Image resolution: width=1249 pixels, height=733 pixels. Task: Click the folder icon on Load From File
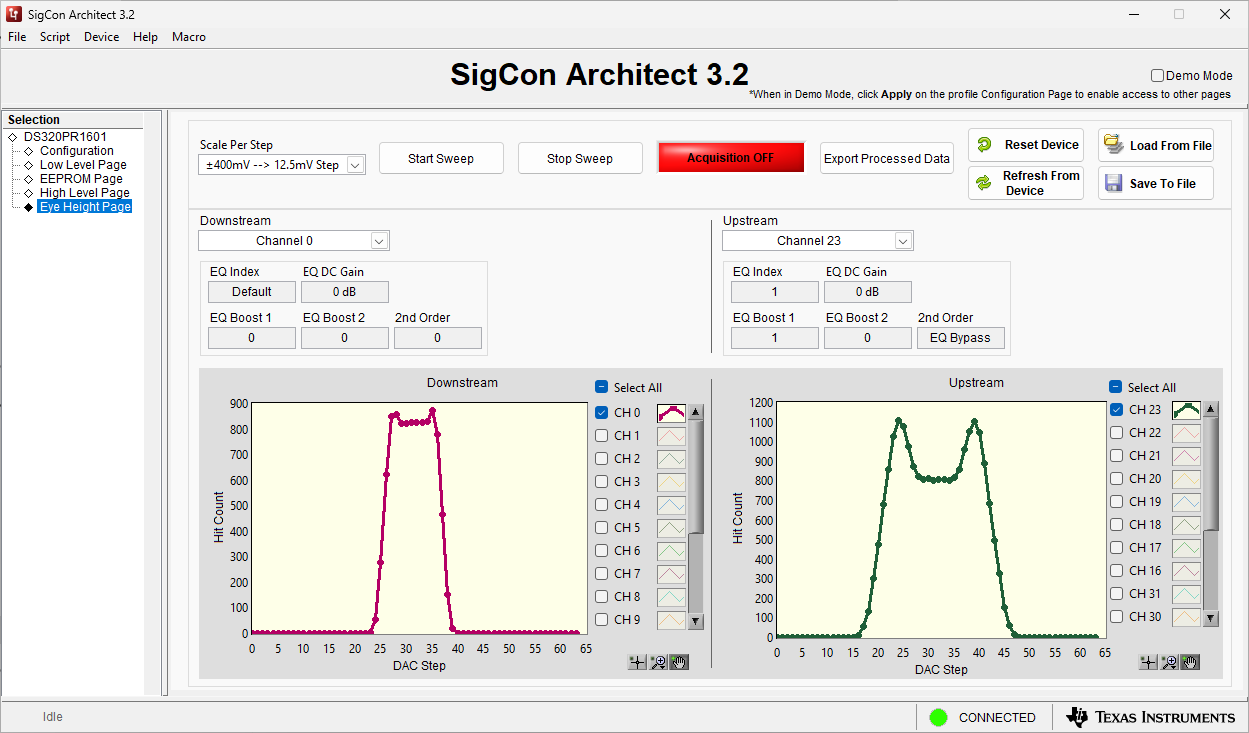point(1113,145)
